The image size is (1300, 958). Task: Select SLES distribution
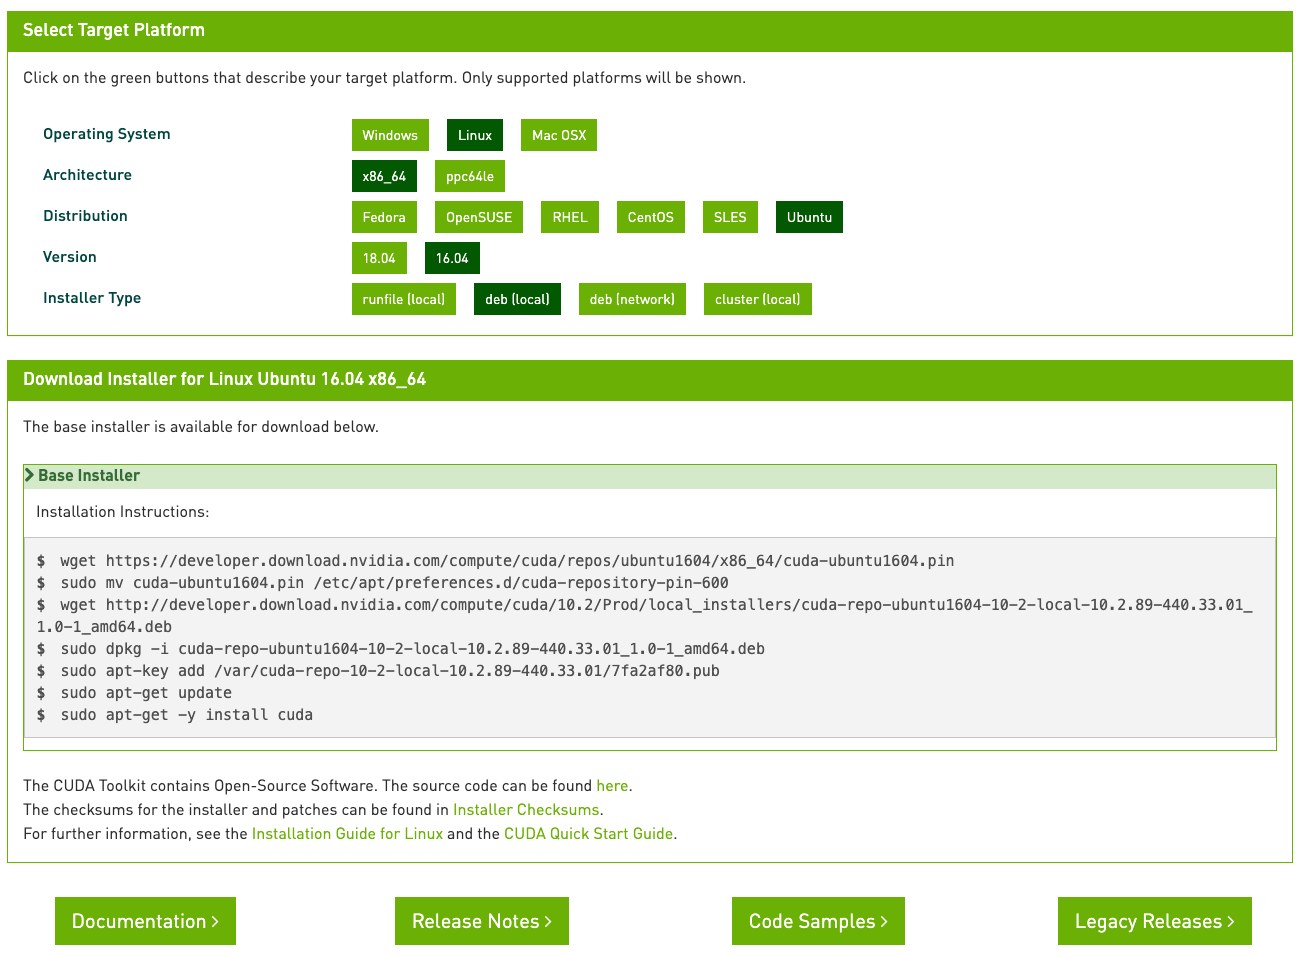point(730,217)
